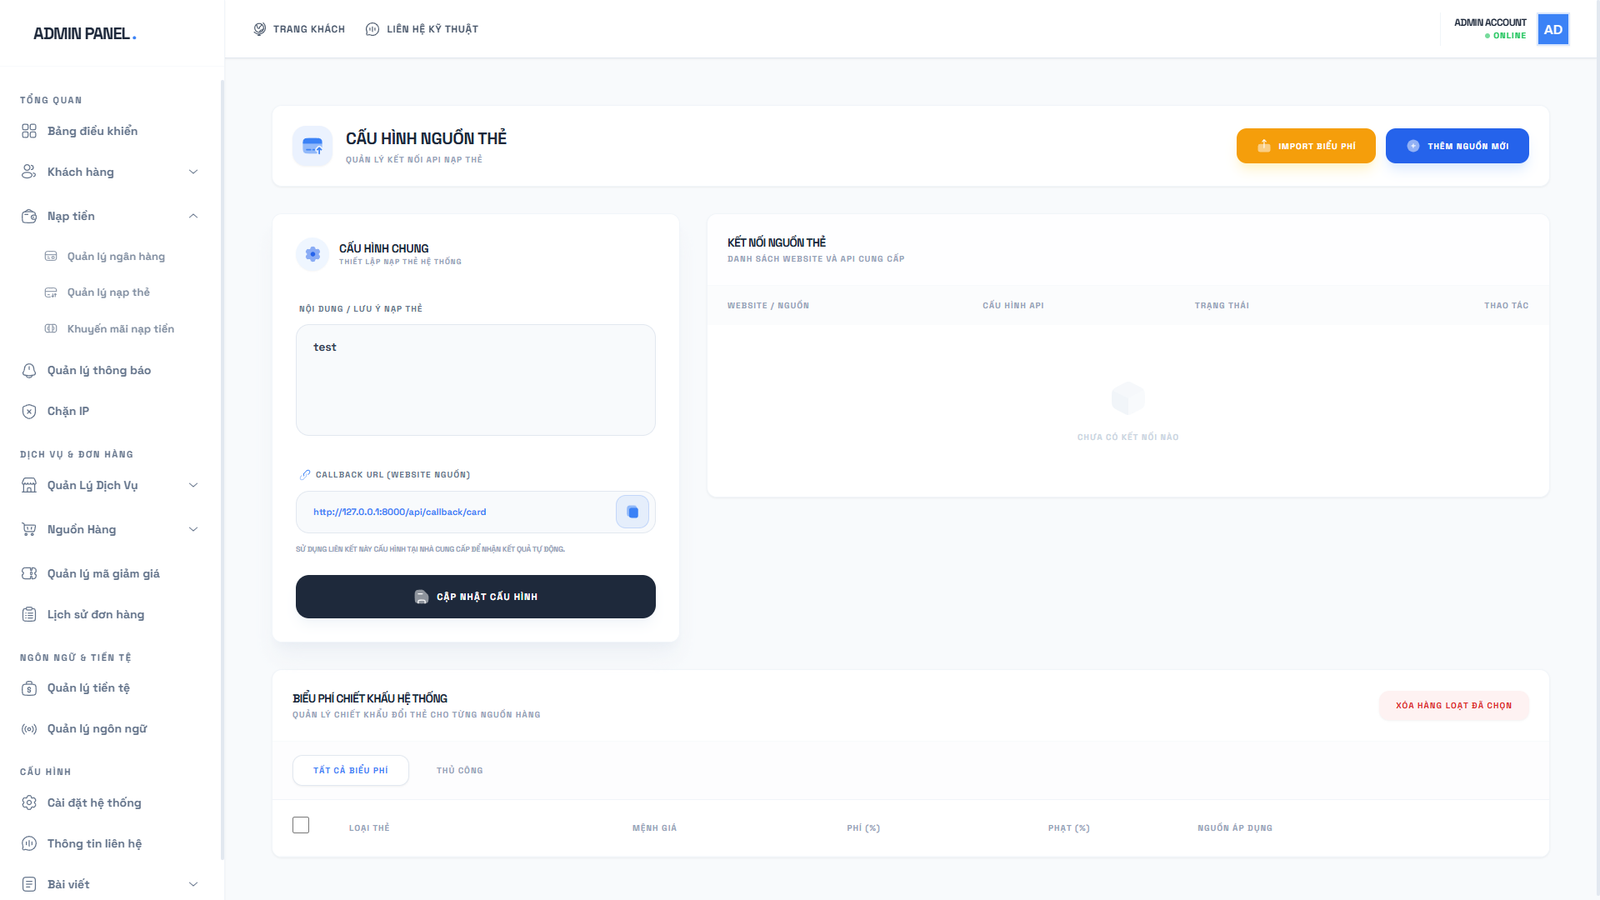Click the Bảng điều khiển grid icon
Viewport: 1600px width, 900px height.
point(29,131)
